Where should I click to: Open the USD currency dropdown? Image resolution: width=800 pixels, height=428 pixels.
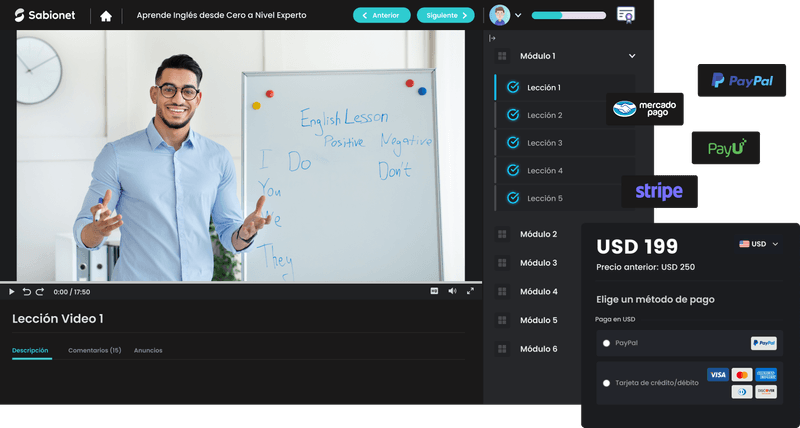(x=759, y=244)
